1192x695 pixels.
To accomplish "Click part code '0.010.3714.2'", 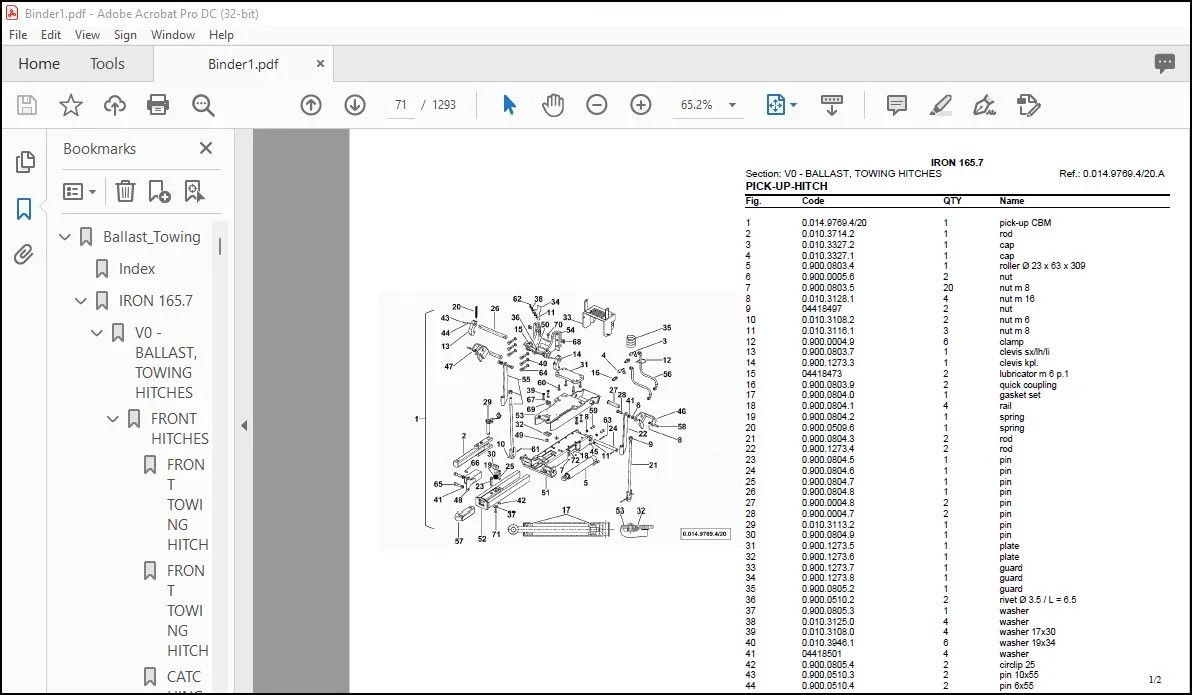I will click(828, 233).
